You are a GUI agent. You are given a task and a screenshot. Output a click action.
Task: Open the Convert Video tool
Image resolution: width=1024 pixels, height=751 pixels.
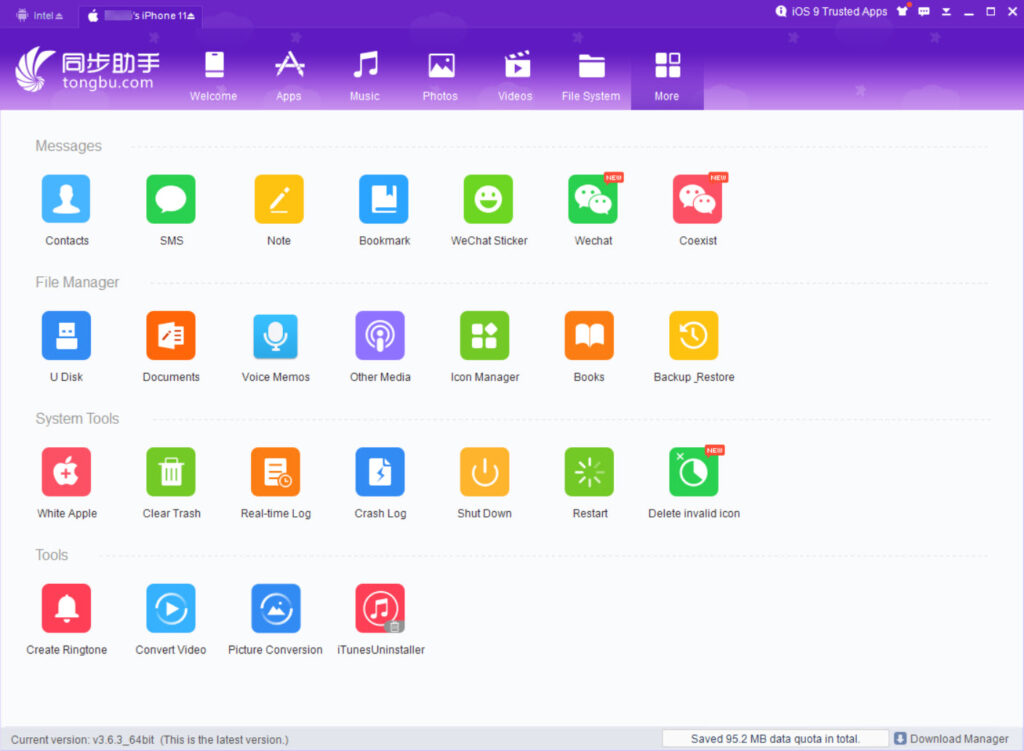pos(171,609)
